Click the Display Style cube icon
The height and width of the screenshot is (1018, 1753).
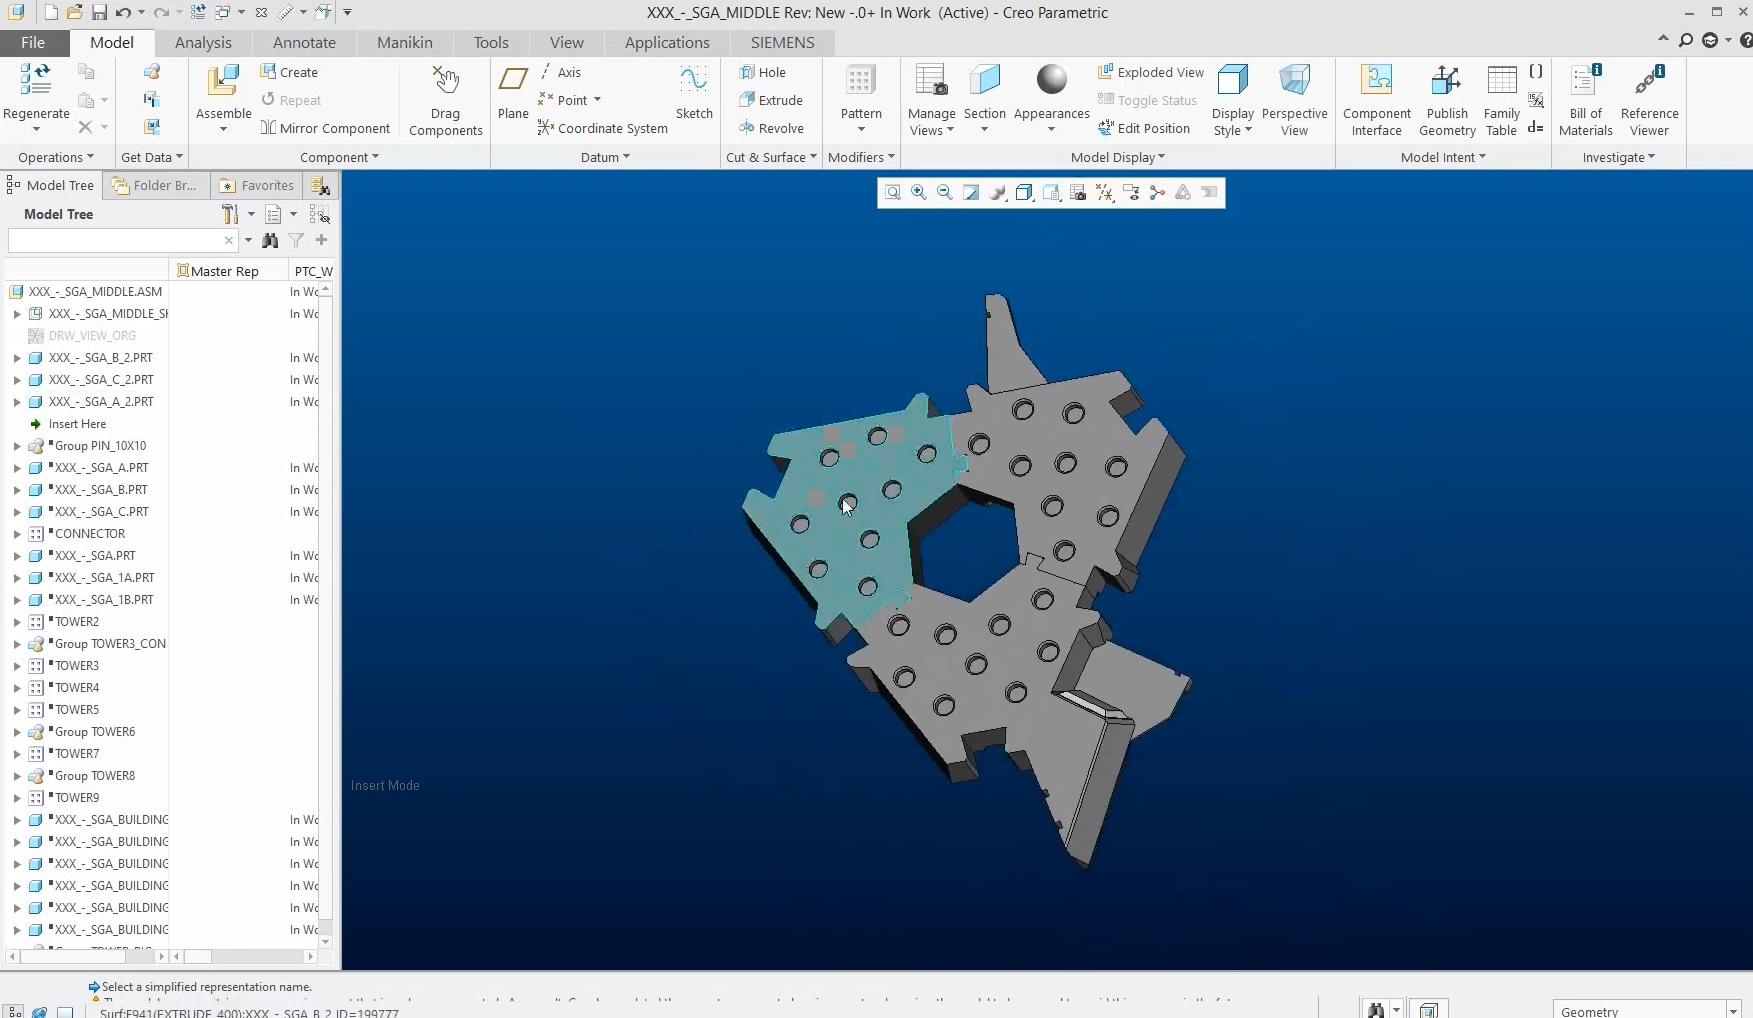(1233, 80)
